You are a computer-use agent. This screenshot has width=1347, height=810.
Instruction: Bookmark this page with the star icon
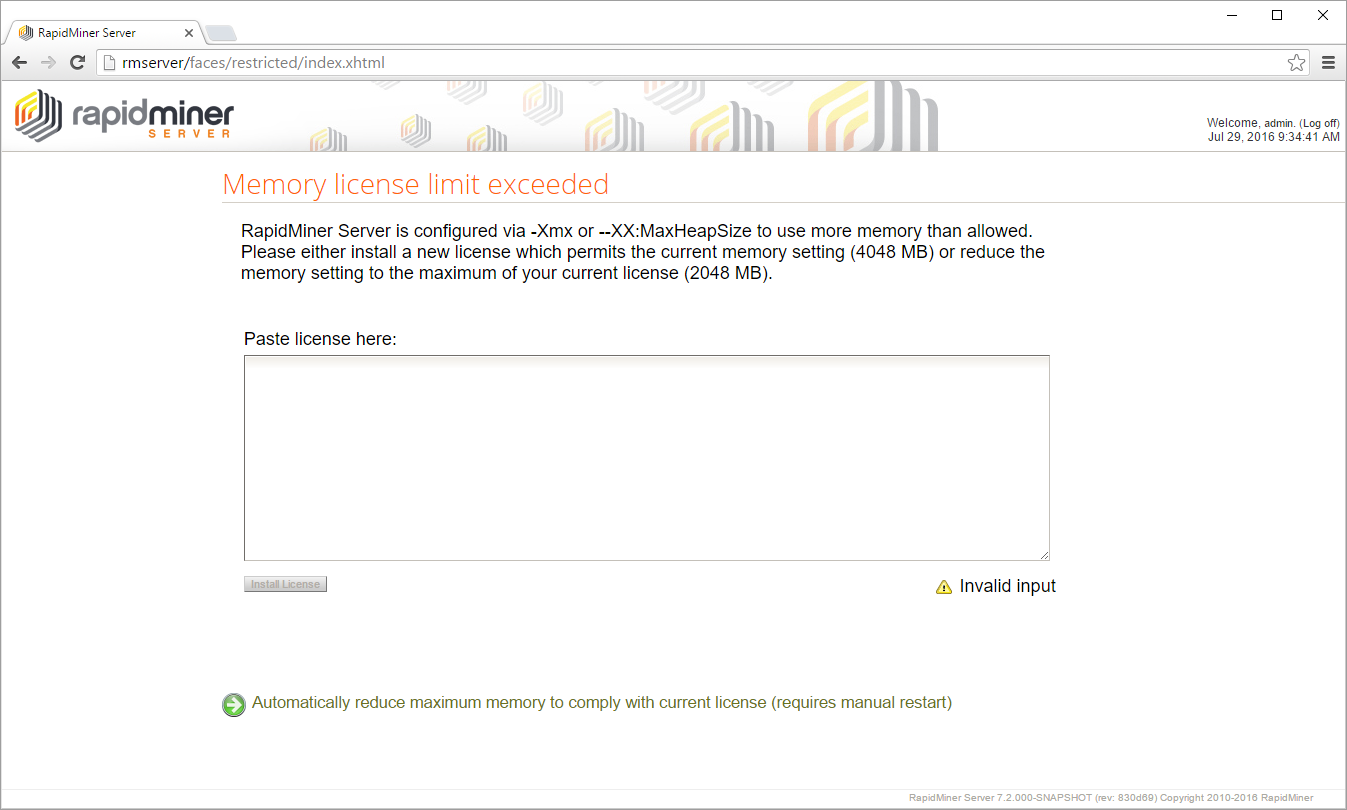pos(1296,63)
